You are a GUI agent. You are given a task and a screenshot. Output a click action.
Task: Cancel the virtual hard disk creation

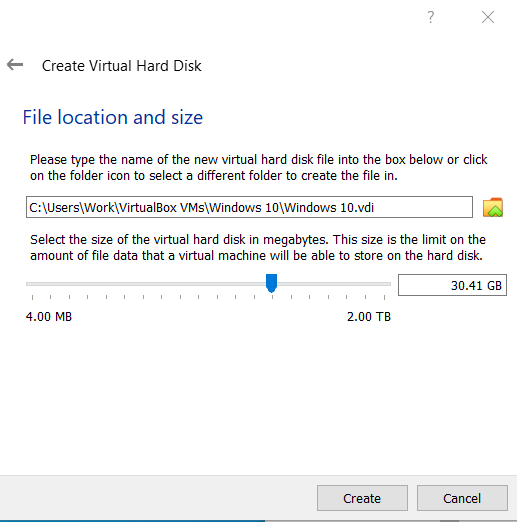(x=462, y=498)
